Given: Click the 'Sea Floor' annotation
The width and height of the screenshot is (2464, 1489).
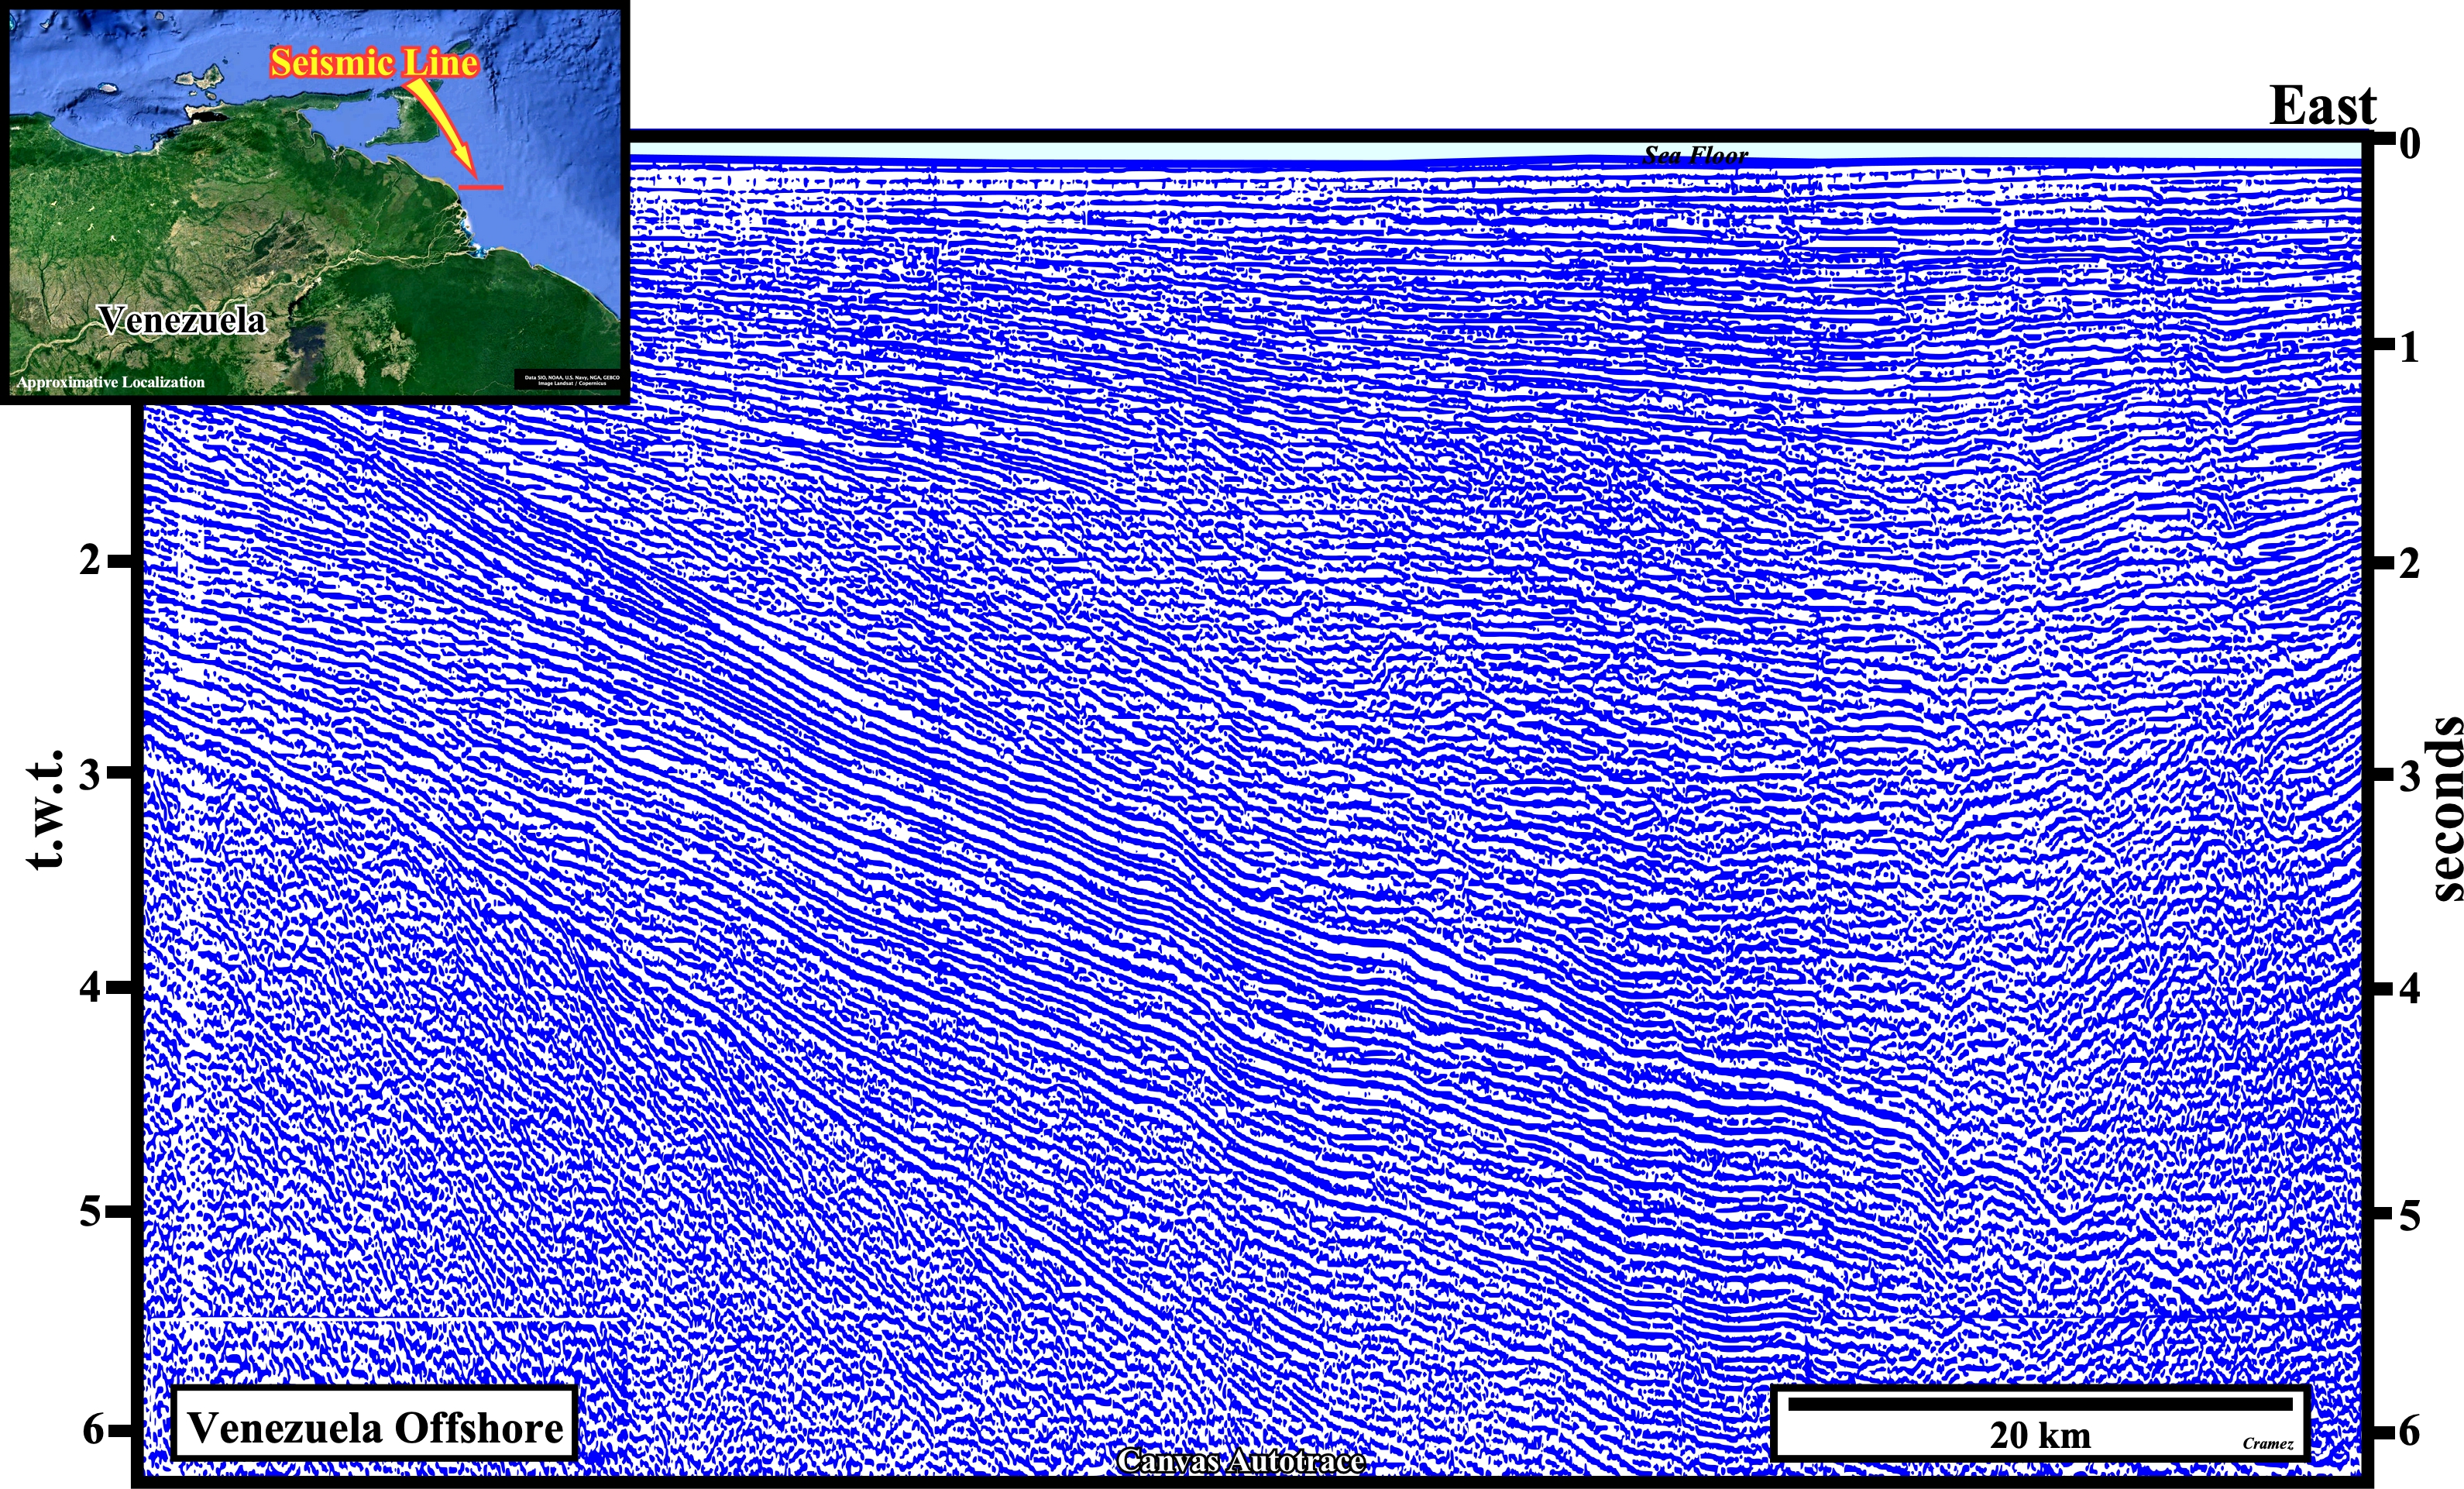Looking at the screenshot, I should click(x=1696, y=155).
